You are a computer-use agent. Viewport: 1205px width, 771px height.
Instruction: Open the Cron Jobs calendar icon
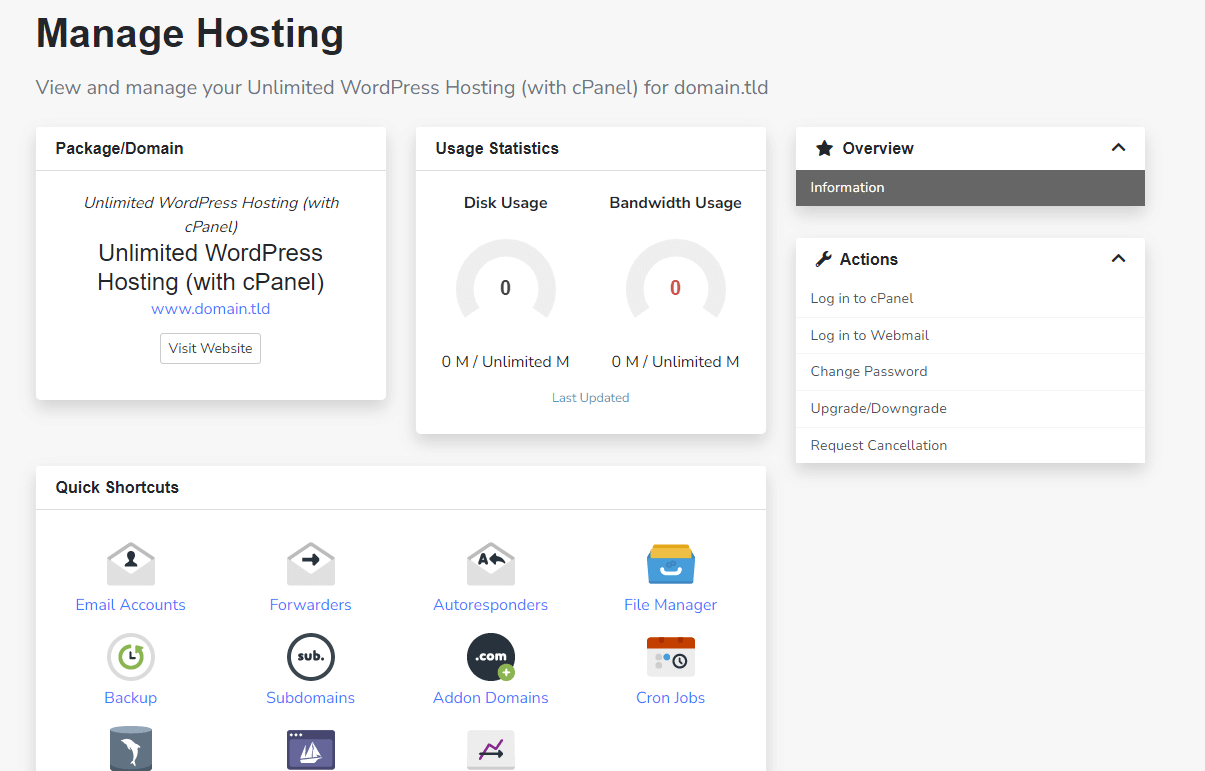click(x=671, y=657)
